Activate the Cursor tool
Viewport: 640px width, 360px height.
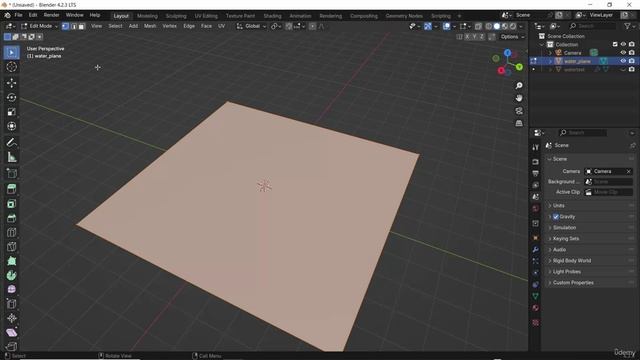pyautogui.click(x=11, y=67)
